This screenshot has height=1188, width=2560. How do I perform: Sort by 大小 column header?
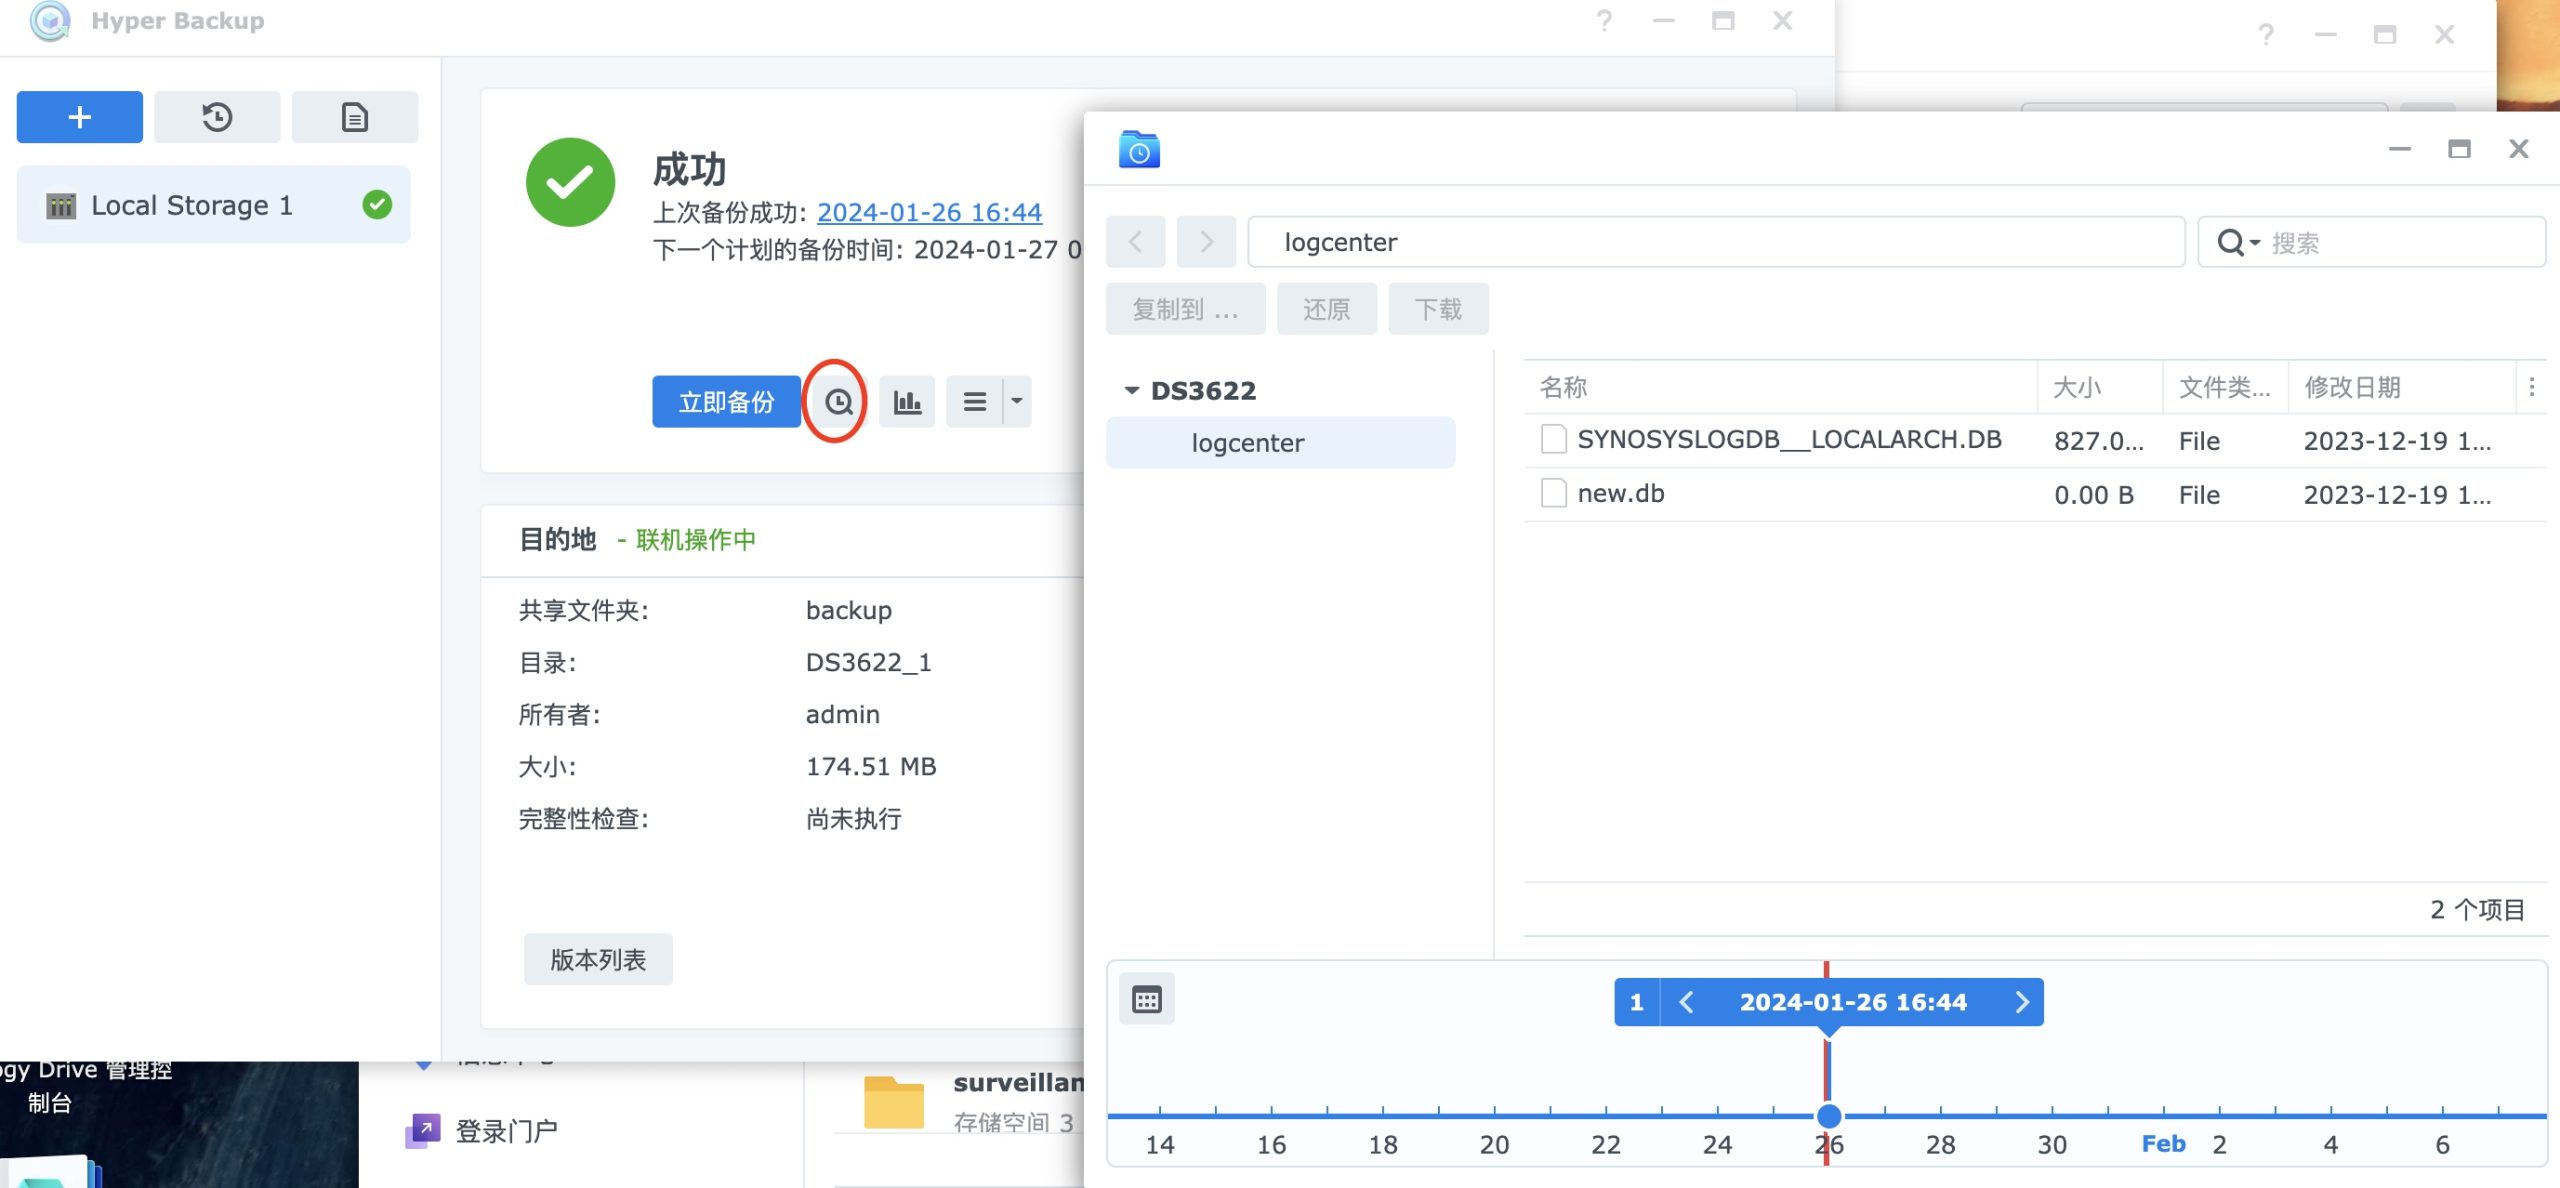point(2100,387)
